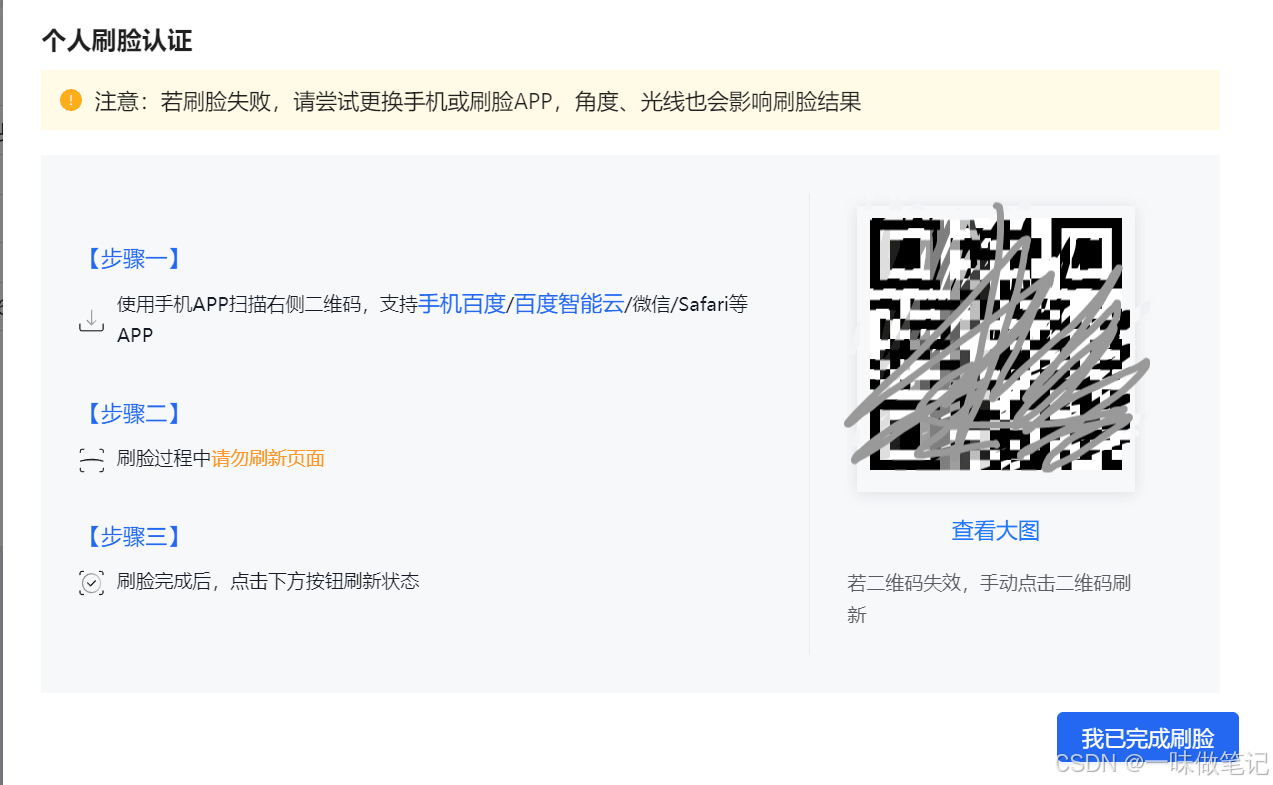The width and height of the screenshot is (1273, 785).
Task: Click the face scan icon beside step two
Action: pyautogui.click(x=91, y=460)
